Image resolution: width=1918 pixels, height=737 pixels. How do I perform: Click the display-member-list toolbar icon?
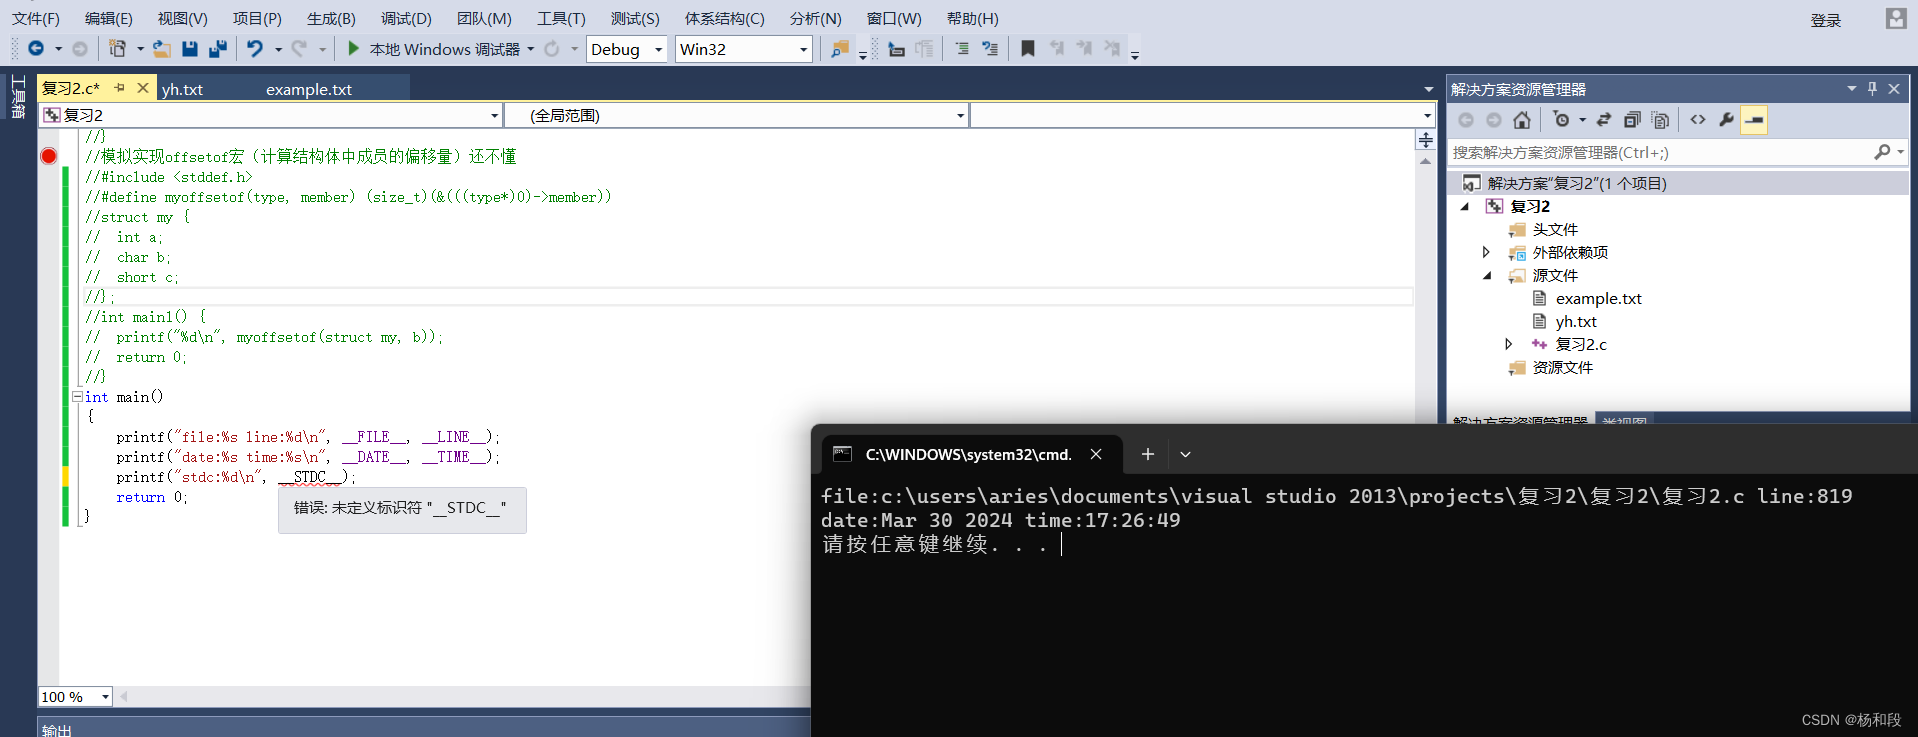click(897, 48)
